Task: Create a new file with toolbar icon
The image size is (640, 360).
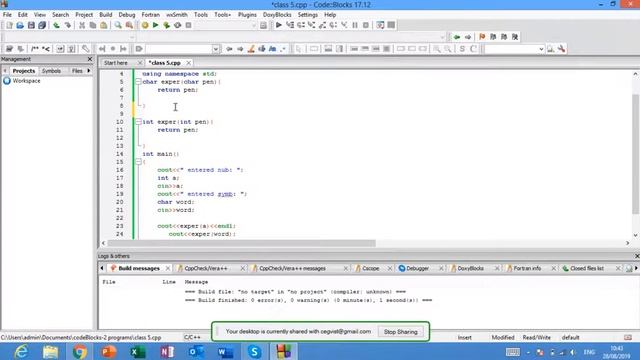Action: 9,25
